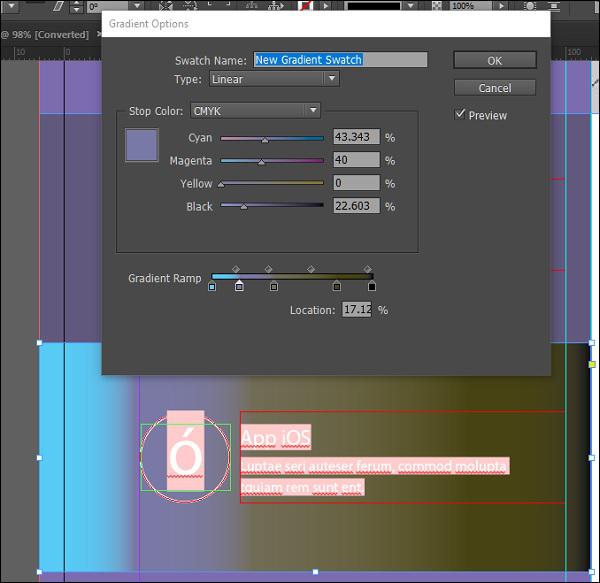Select the last black gradient stop

coord(372,286)
